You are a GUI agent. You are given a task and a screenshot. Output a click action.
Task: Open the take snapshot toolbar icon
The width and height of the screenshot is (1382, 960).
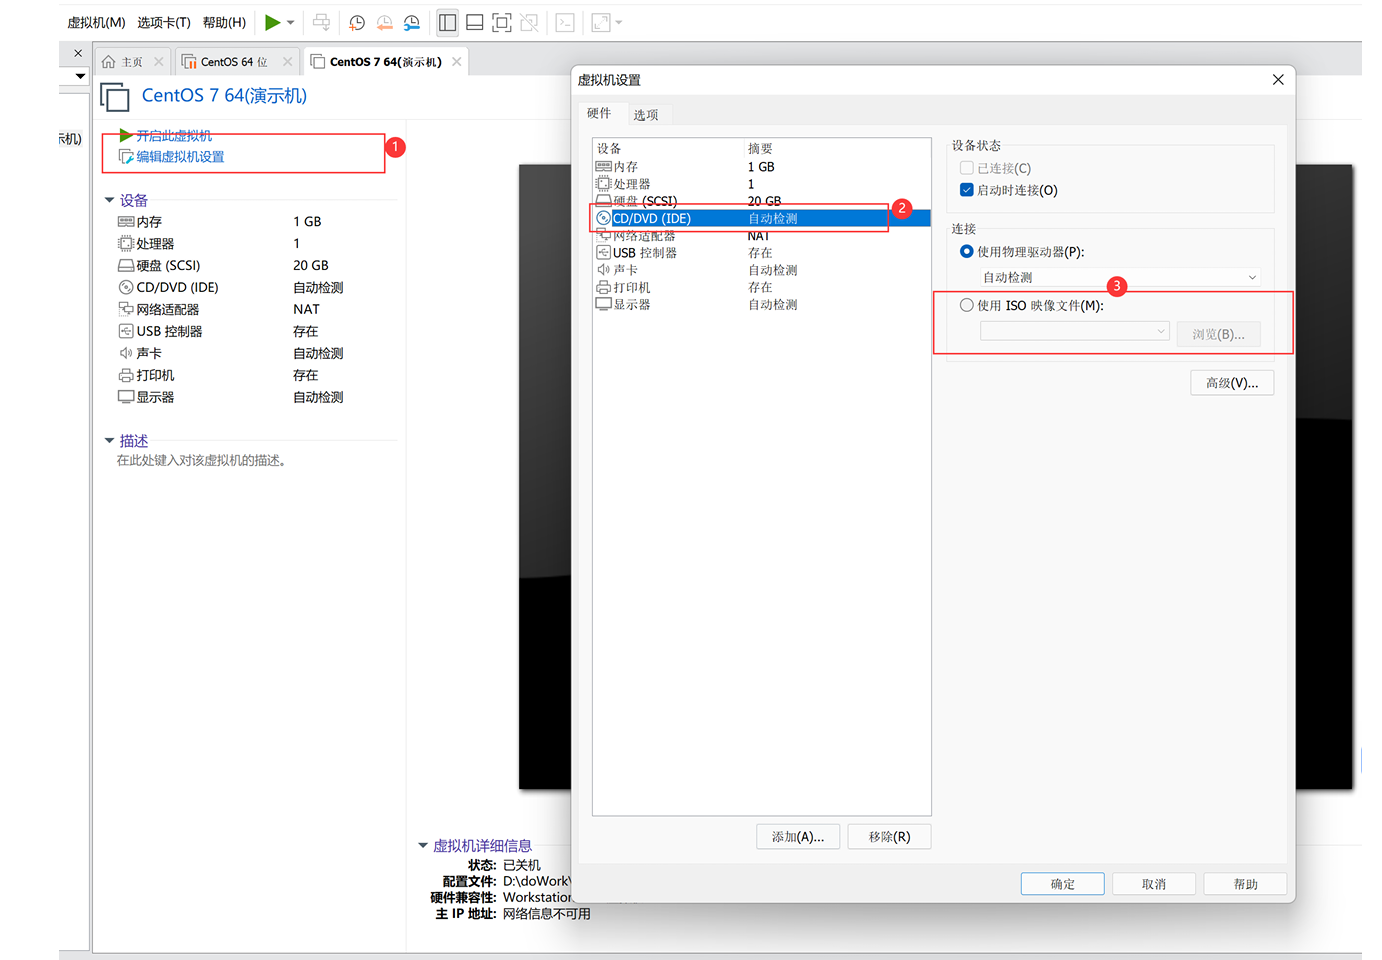coord(357,22)
